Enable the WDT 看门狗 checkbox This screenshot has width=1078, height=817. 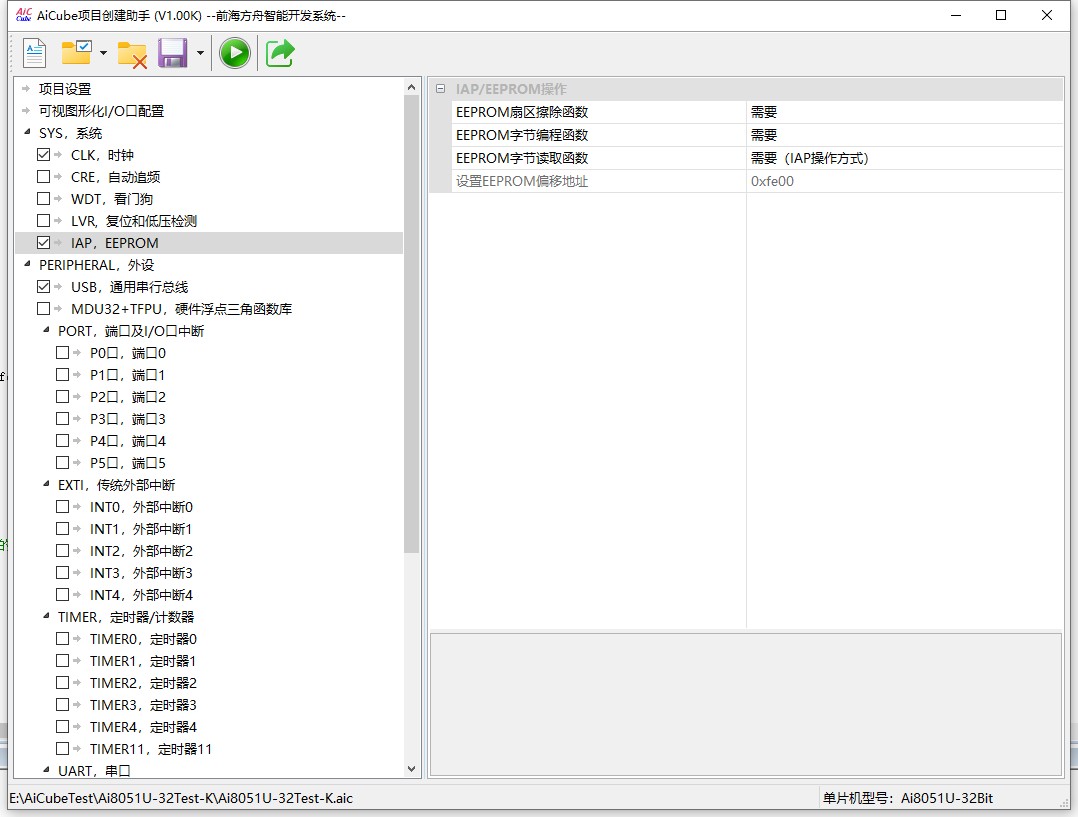click(x=43, y=199)
